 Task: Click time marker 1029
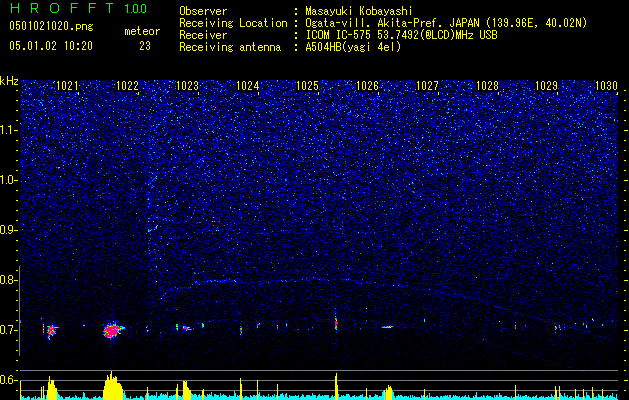coord(547,86)
